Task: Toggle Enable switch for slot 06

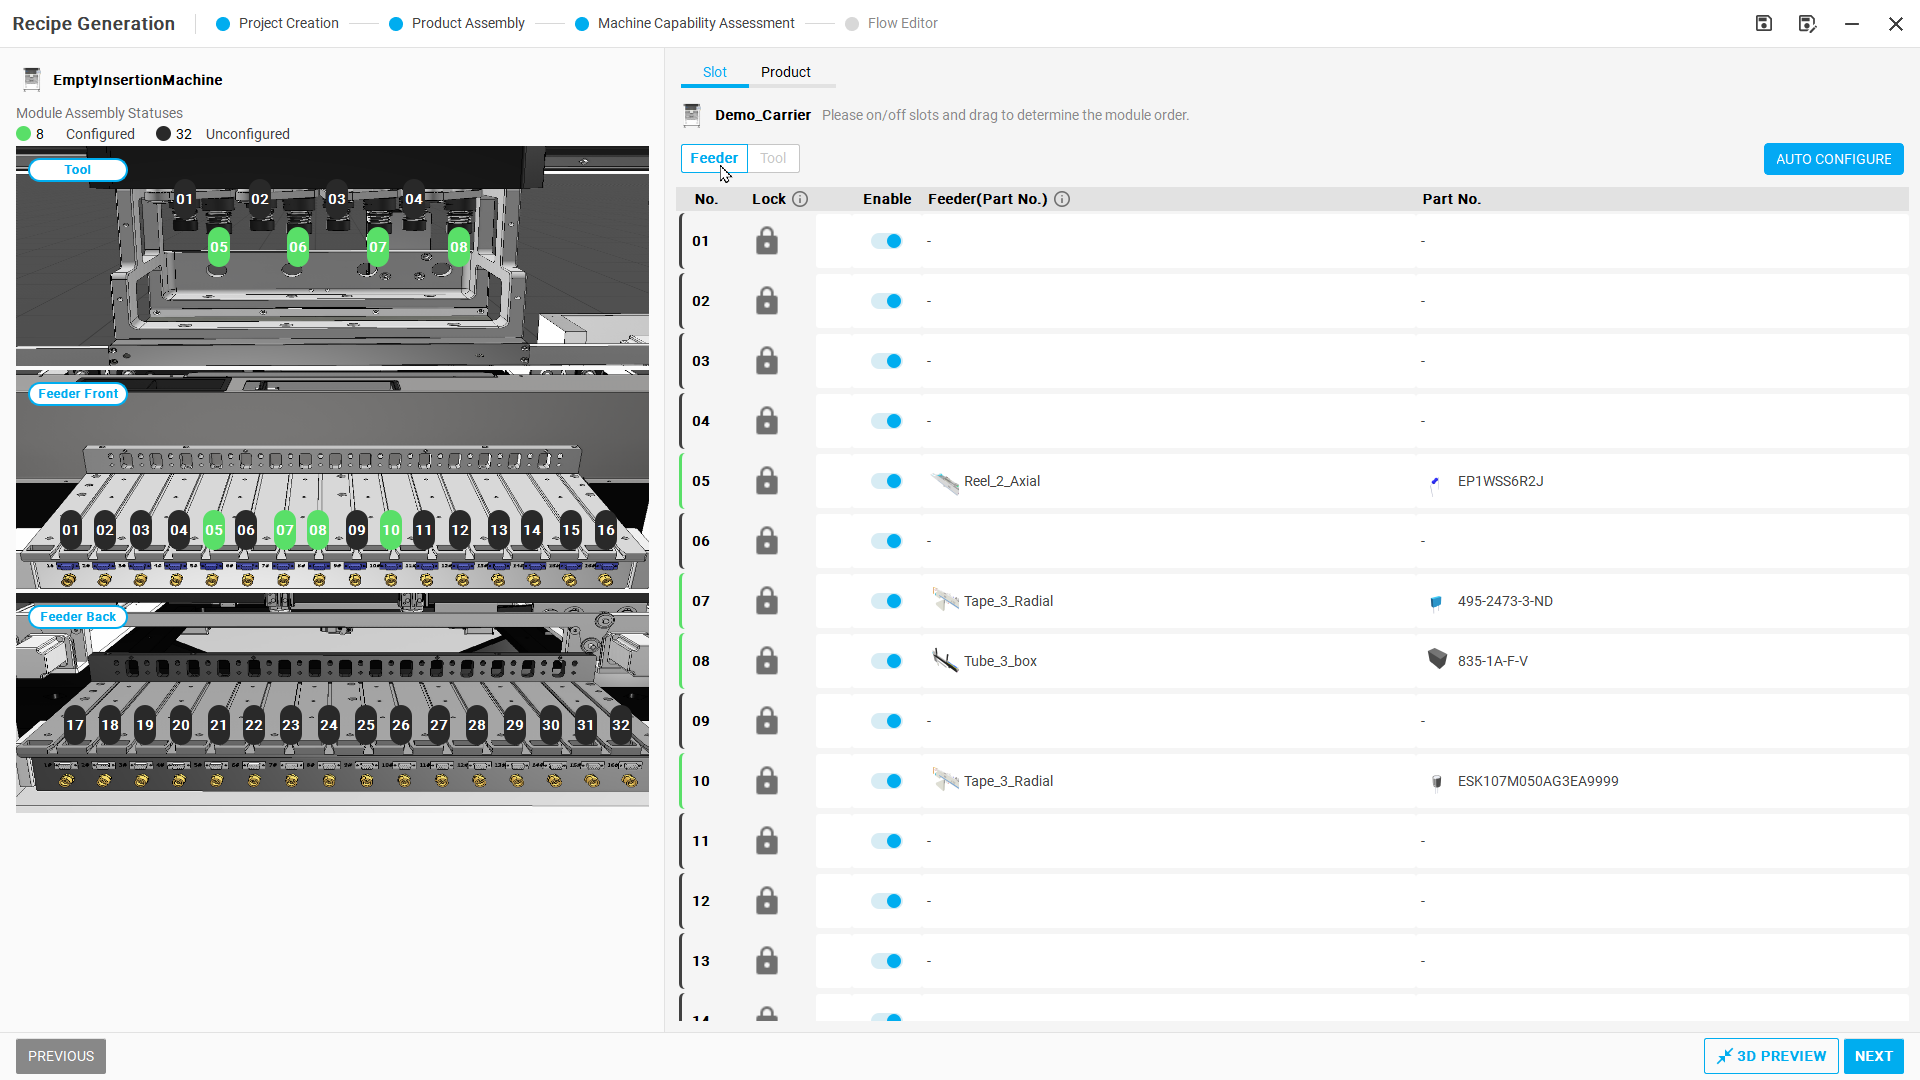Action: [x=886, y=541]
